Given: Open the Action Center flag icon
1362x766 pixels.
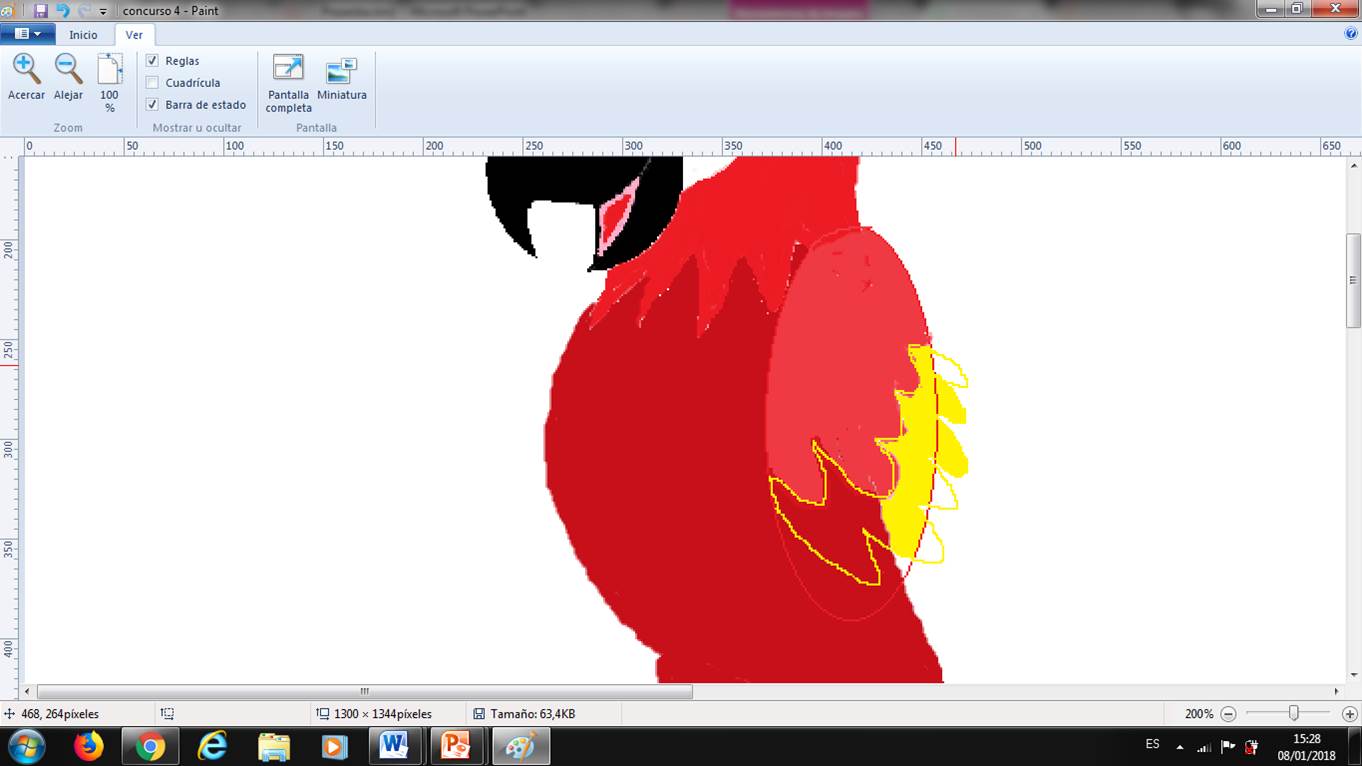Looking at the screenshot, I should click(1228, 746).
